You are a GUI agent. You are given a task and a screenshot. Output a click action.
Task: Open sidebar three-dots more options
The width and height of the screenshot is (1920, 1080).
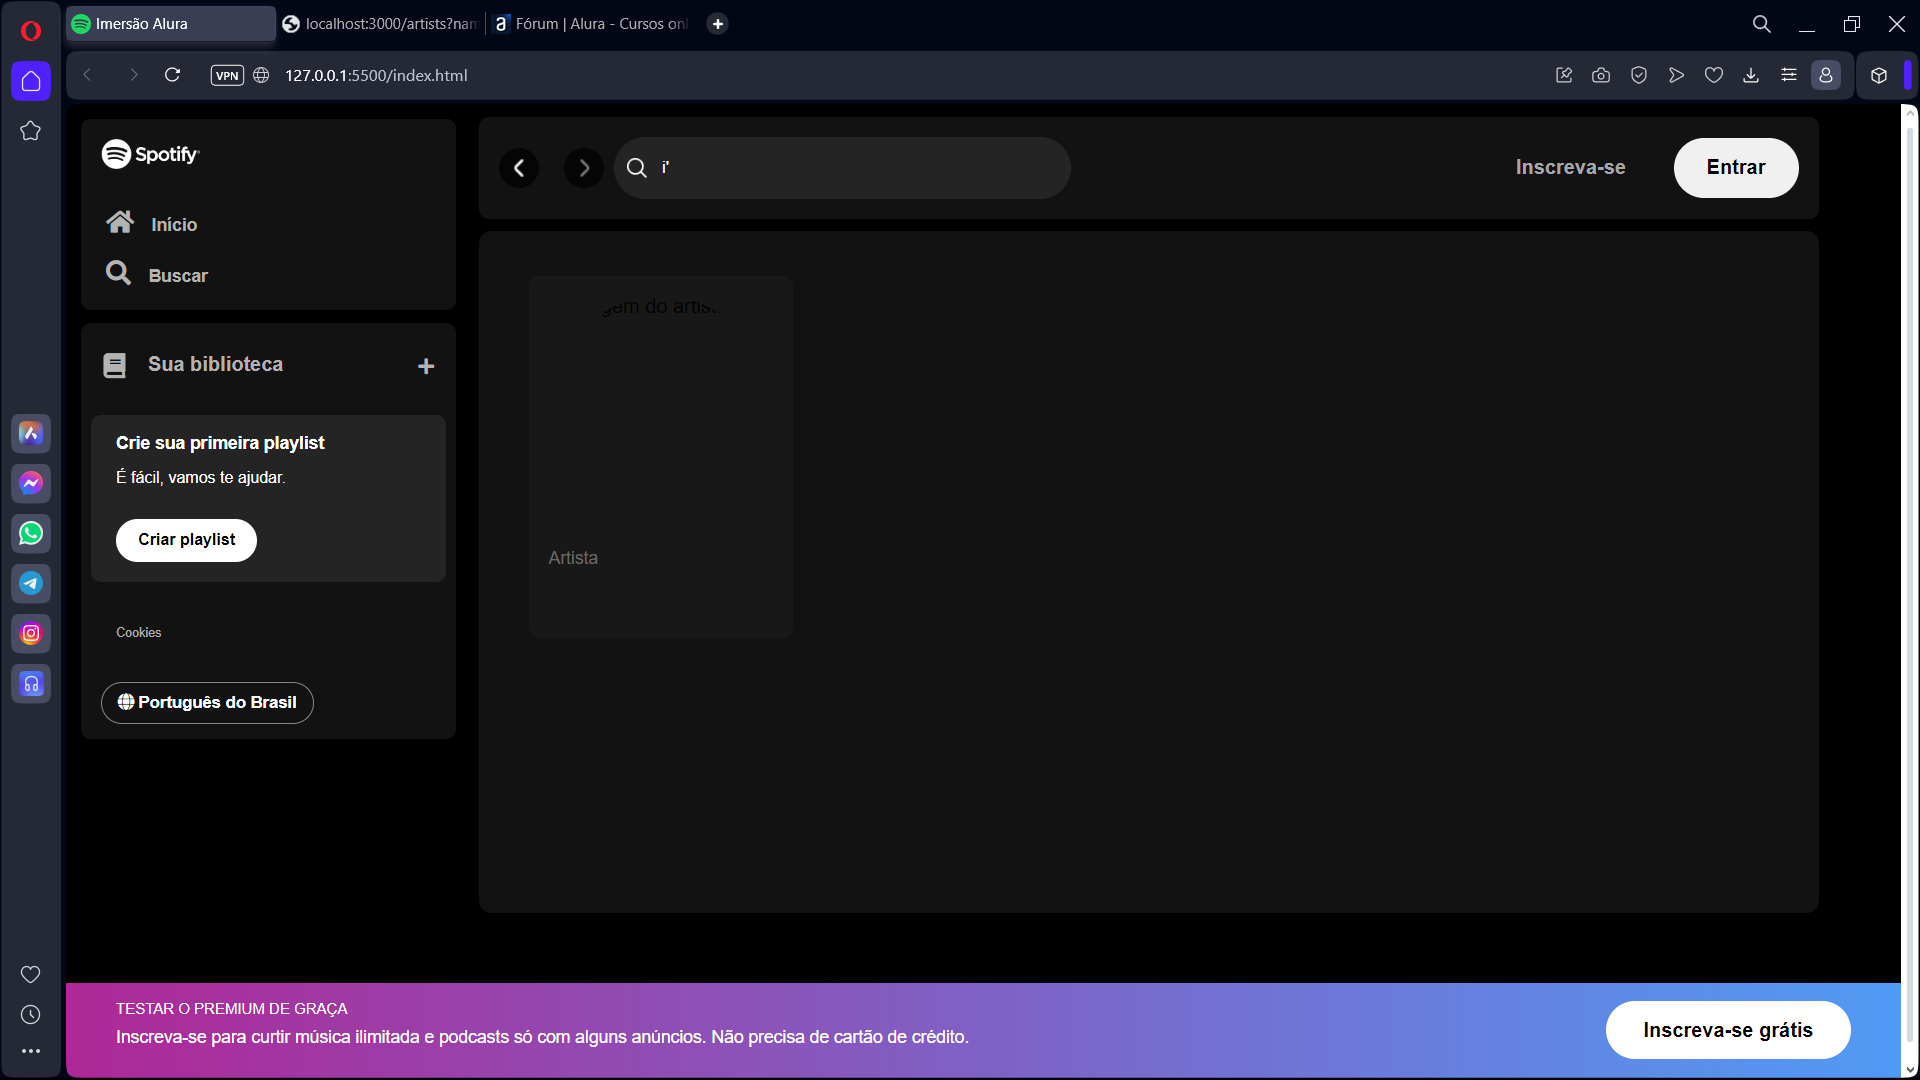tap(31, 1051)
